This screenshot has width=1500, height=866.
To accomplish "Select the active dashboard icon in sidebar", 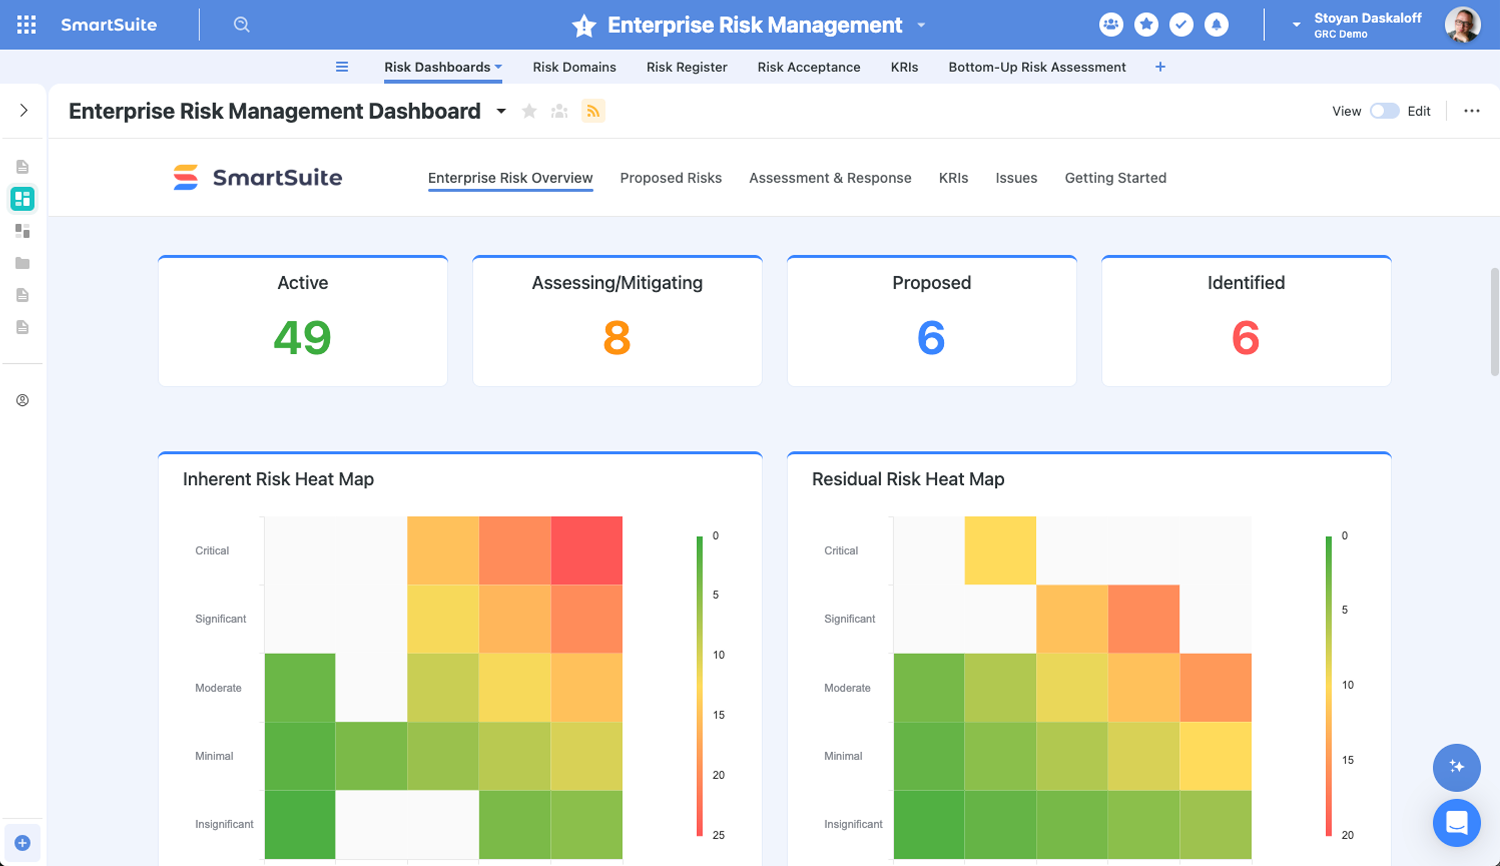I will 22,199.
